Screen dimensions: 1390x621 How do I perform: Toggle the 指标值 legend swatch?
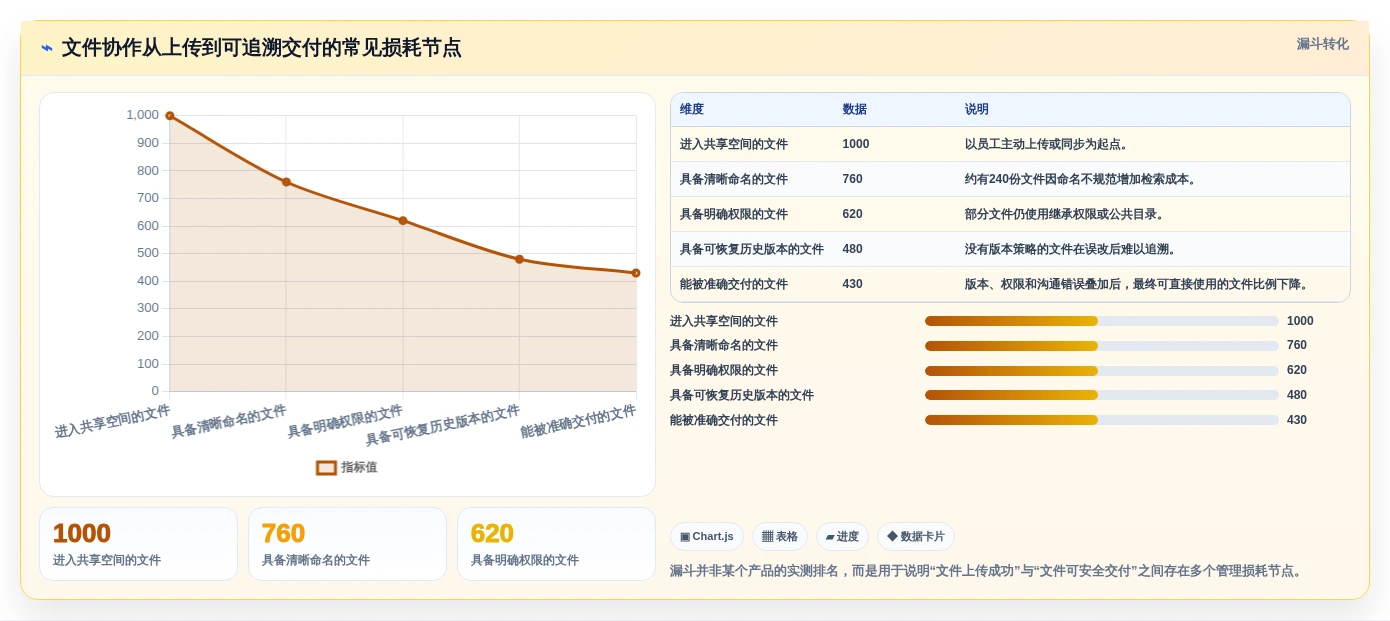point(326,467)
